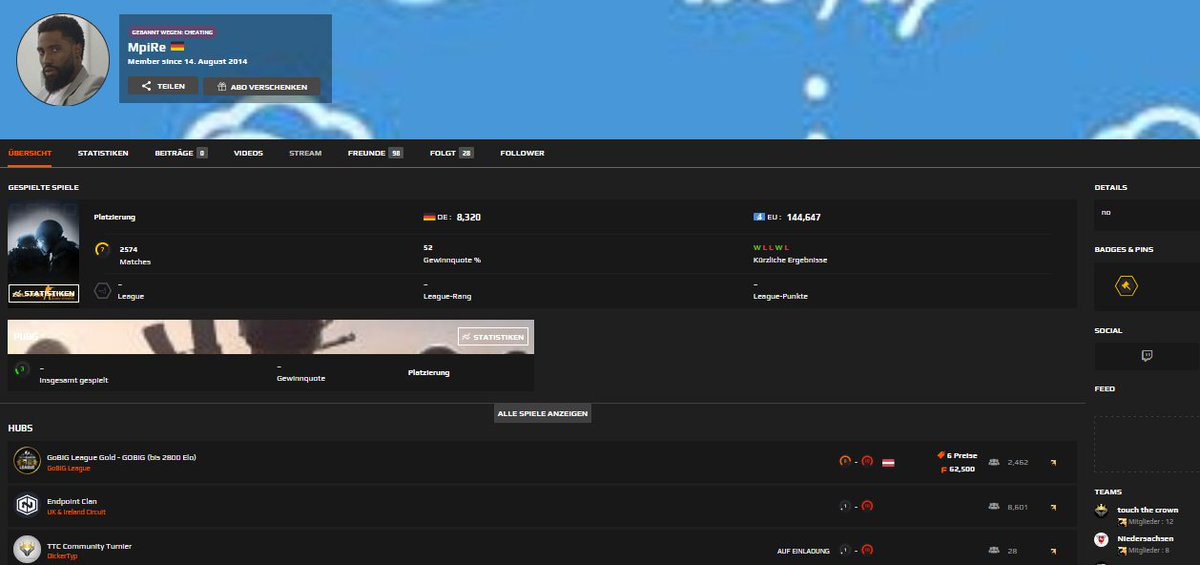This screenshot has height=565, width=1200.
Task: Open TTC Community Turnier via arrow icon
Action: [x=1053, y=551]
